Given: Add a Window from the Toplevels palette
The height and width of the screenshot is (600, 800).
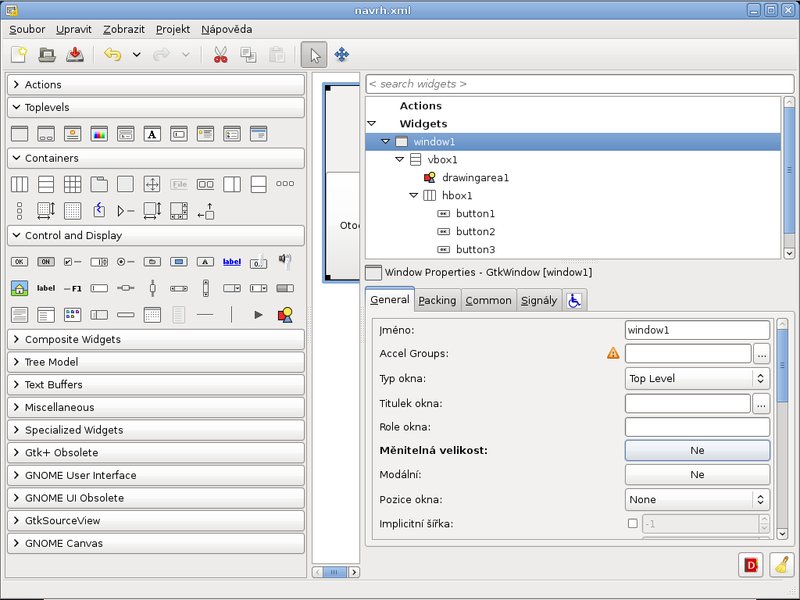Looking at the screenshot, I should (x=19, y=134).
